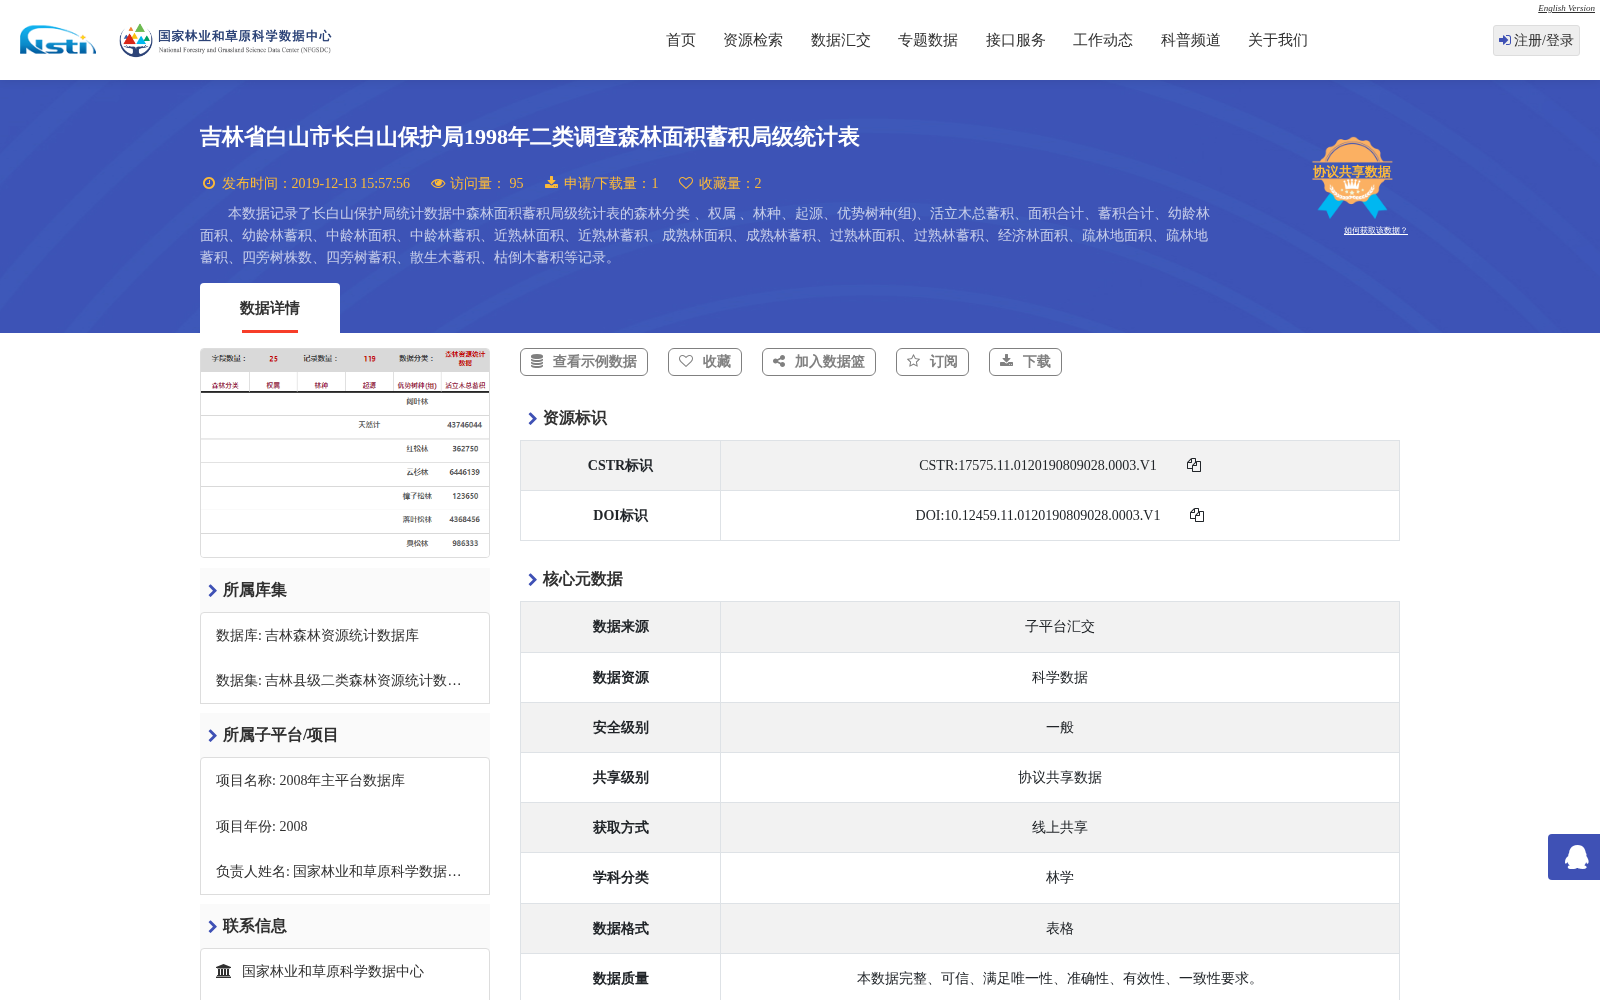Open the 工作动态 menu item
Screen dimensions: 1600x1000
pyautogui.click(x=1103, y=40)
